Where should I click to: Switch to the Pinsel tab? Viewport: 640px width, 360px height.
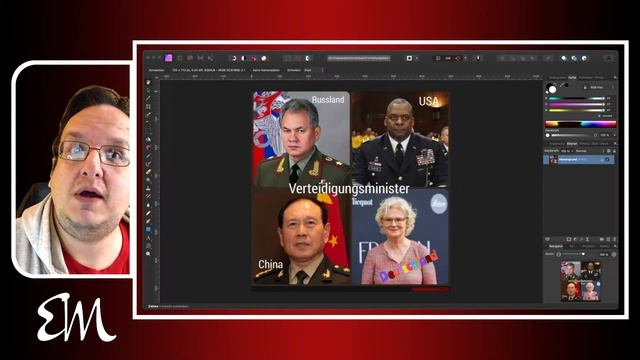pos(599,78)
